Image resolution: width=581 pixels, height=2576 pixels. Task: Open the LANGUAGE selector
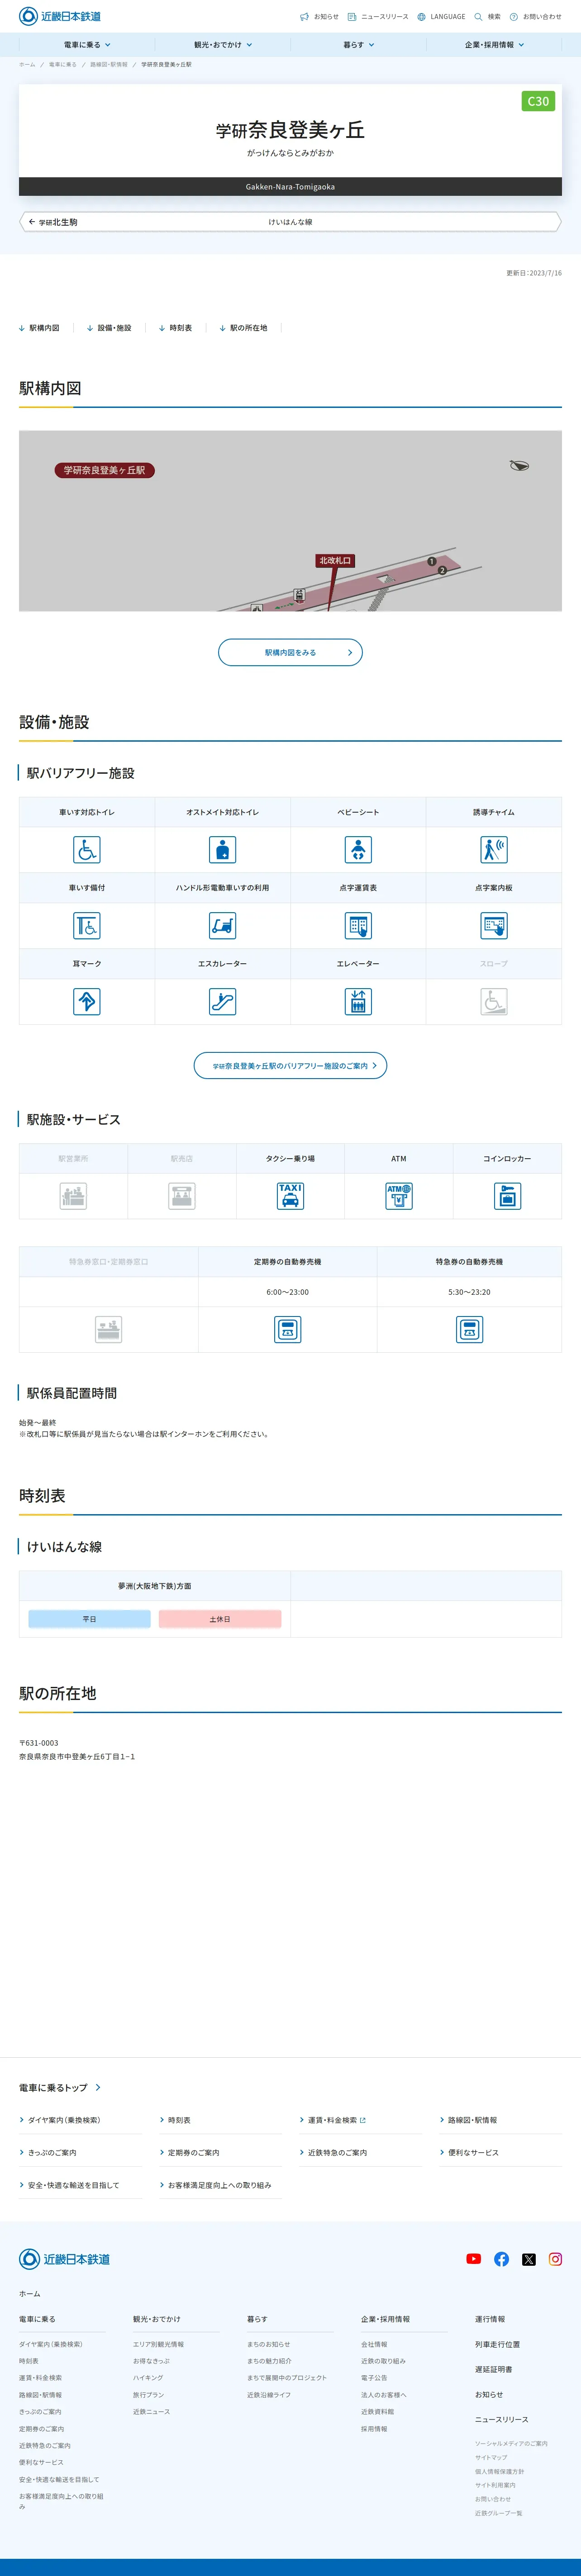[x=441, y=17]
